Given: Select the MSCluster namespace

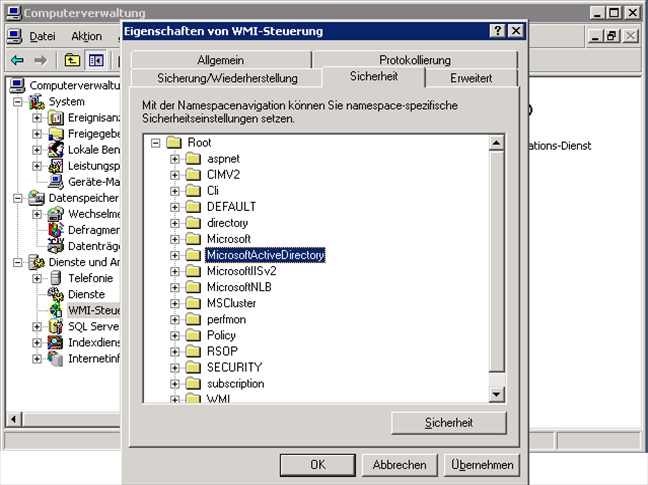Looking at the screenshot, I should coord(231,304).
